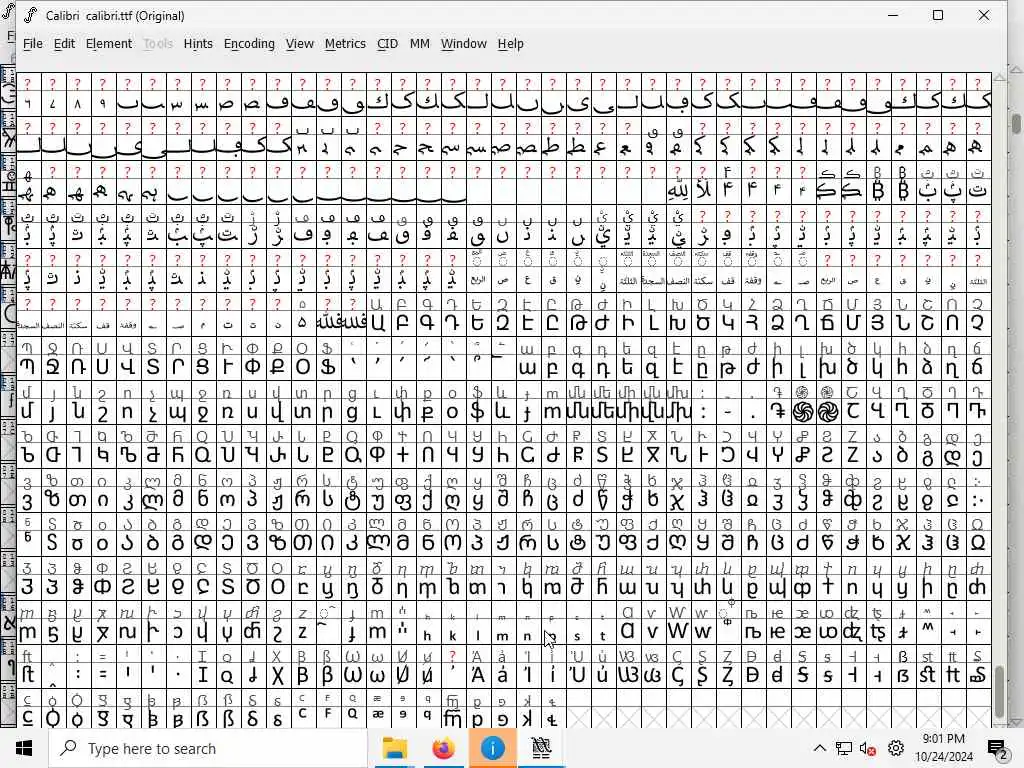Viewport: 1024px width, 768px height.
Task: Open the Element menu
Action: [108, 44]
